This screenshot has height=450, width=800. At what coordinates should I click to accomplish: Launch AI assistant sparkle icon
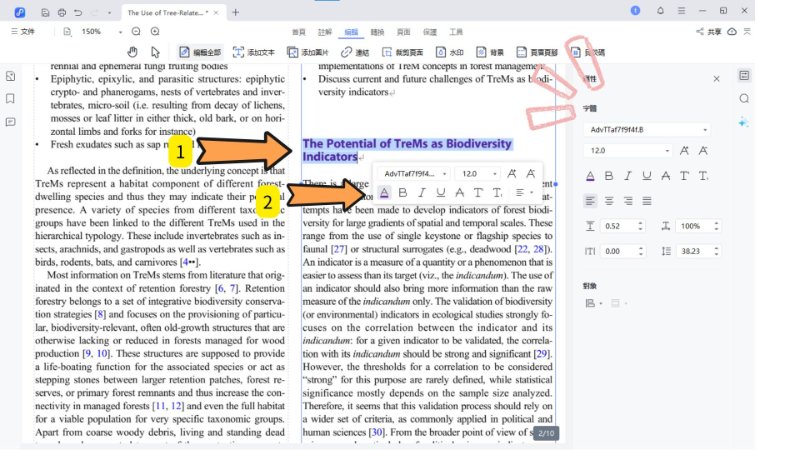point(744,121)
